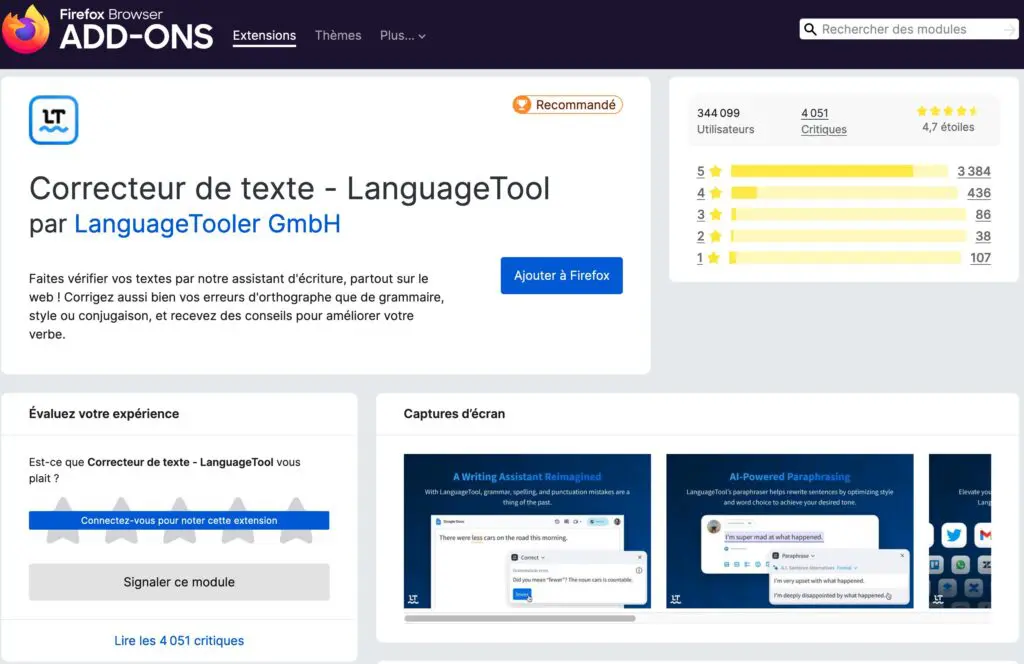The height and width of the screenshot is (664, 1024).
Task: Open the Plus... dropdown menu
Action: pyautogui.click(x=402, y=35)
